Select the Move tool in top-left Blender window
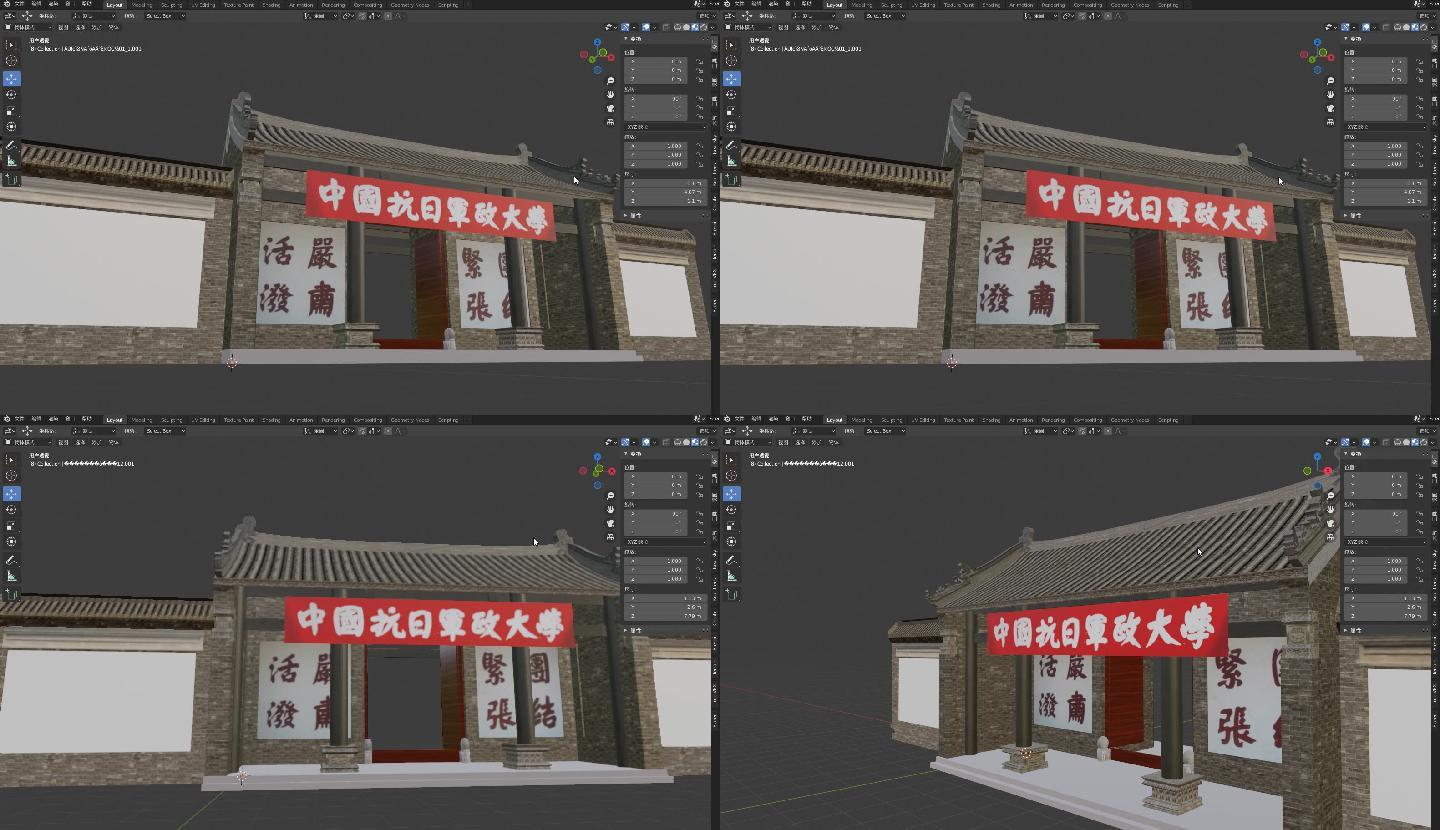Viewport: 1440px width, 830px height. coord(11,78)
